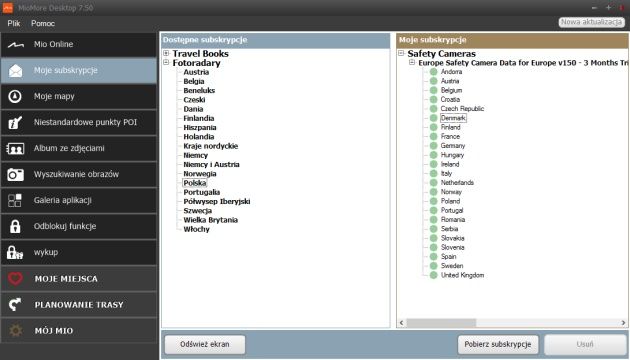Select Denmark in my subscriptions
This screenshot has height=360, width=630.
[x=453, y=118]
